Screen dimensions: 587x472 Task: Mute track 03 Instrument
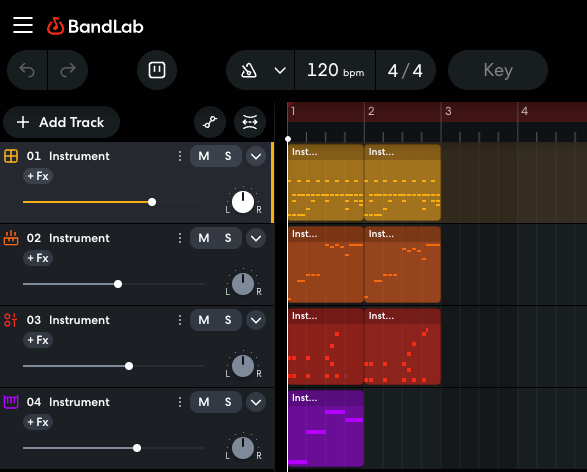pyautogui.click(x=204, y=320)
